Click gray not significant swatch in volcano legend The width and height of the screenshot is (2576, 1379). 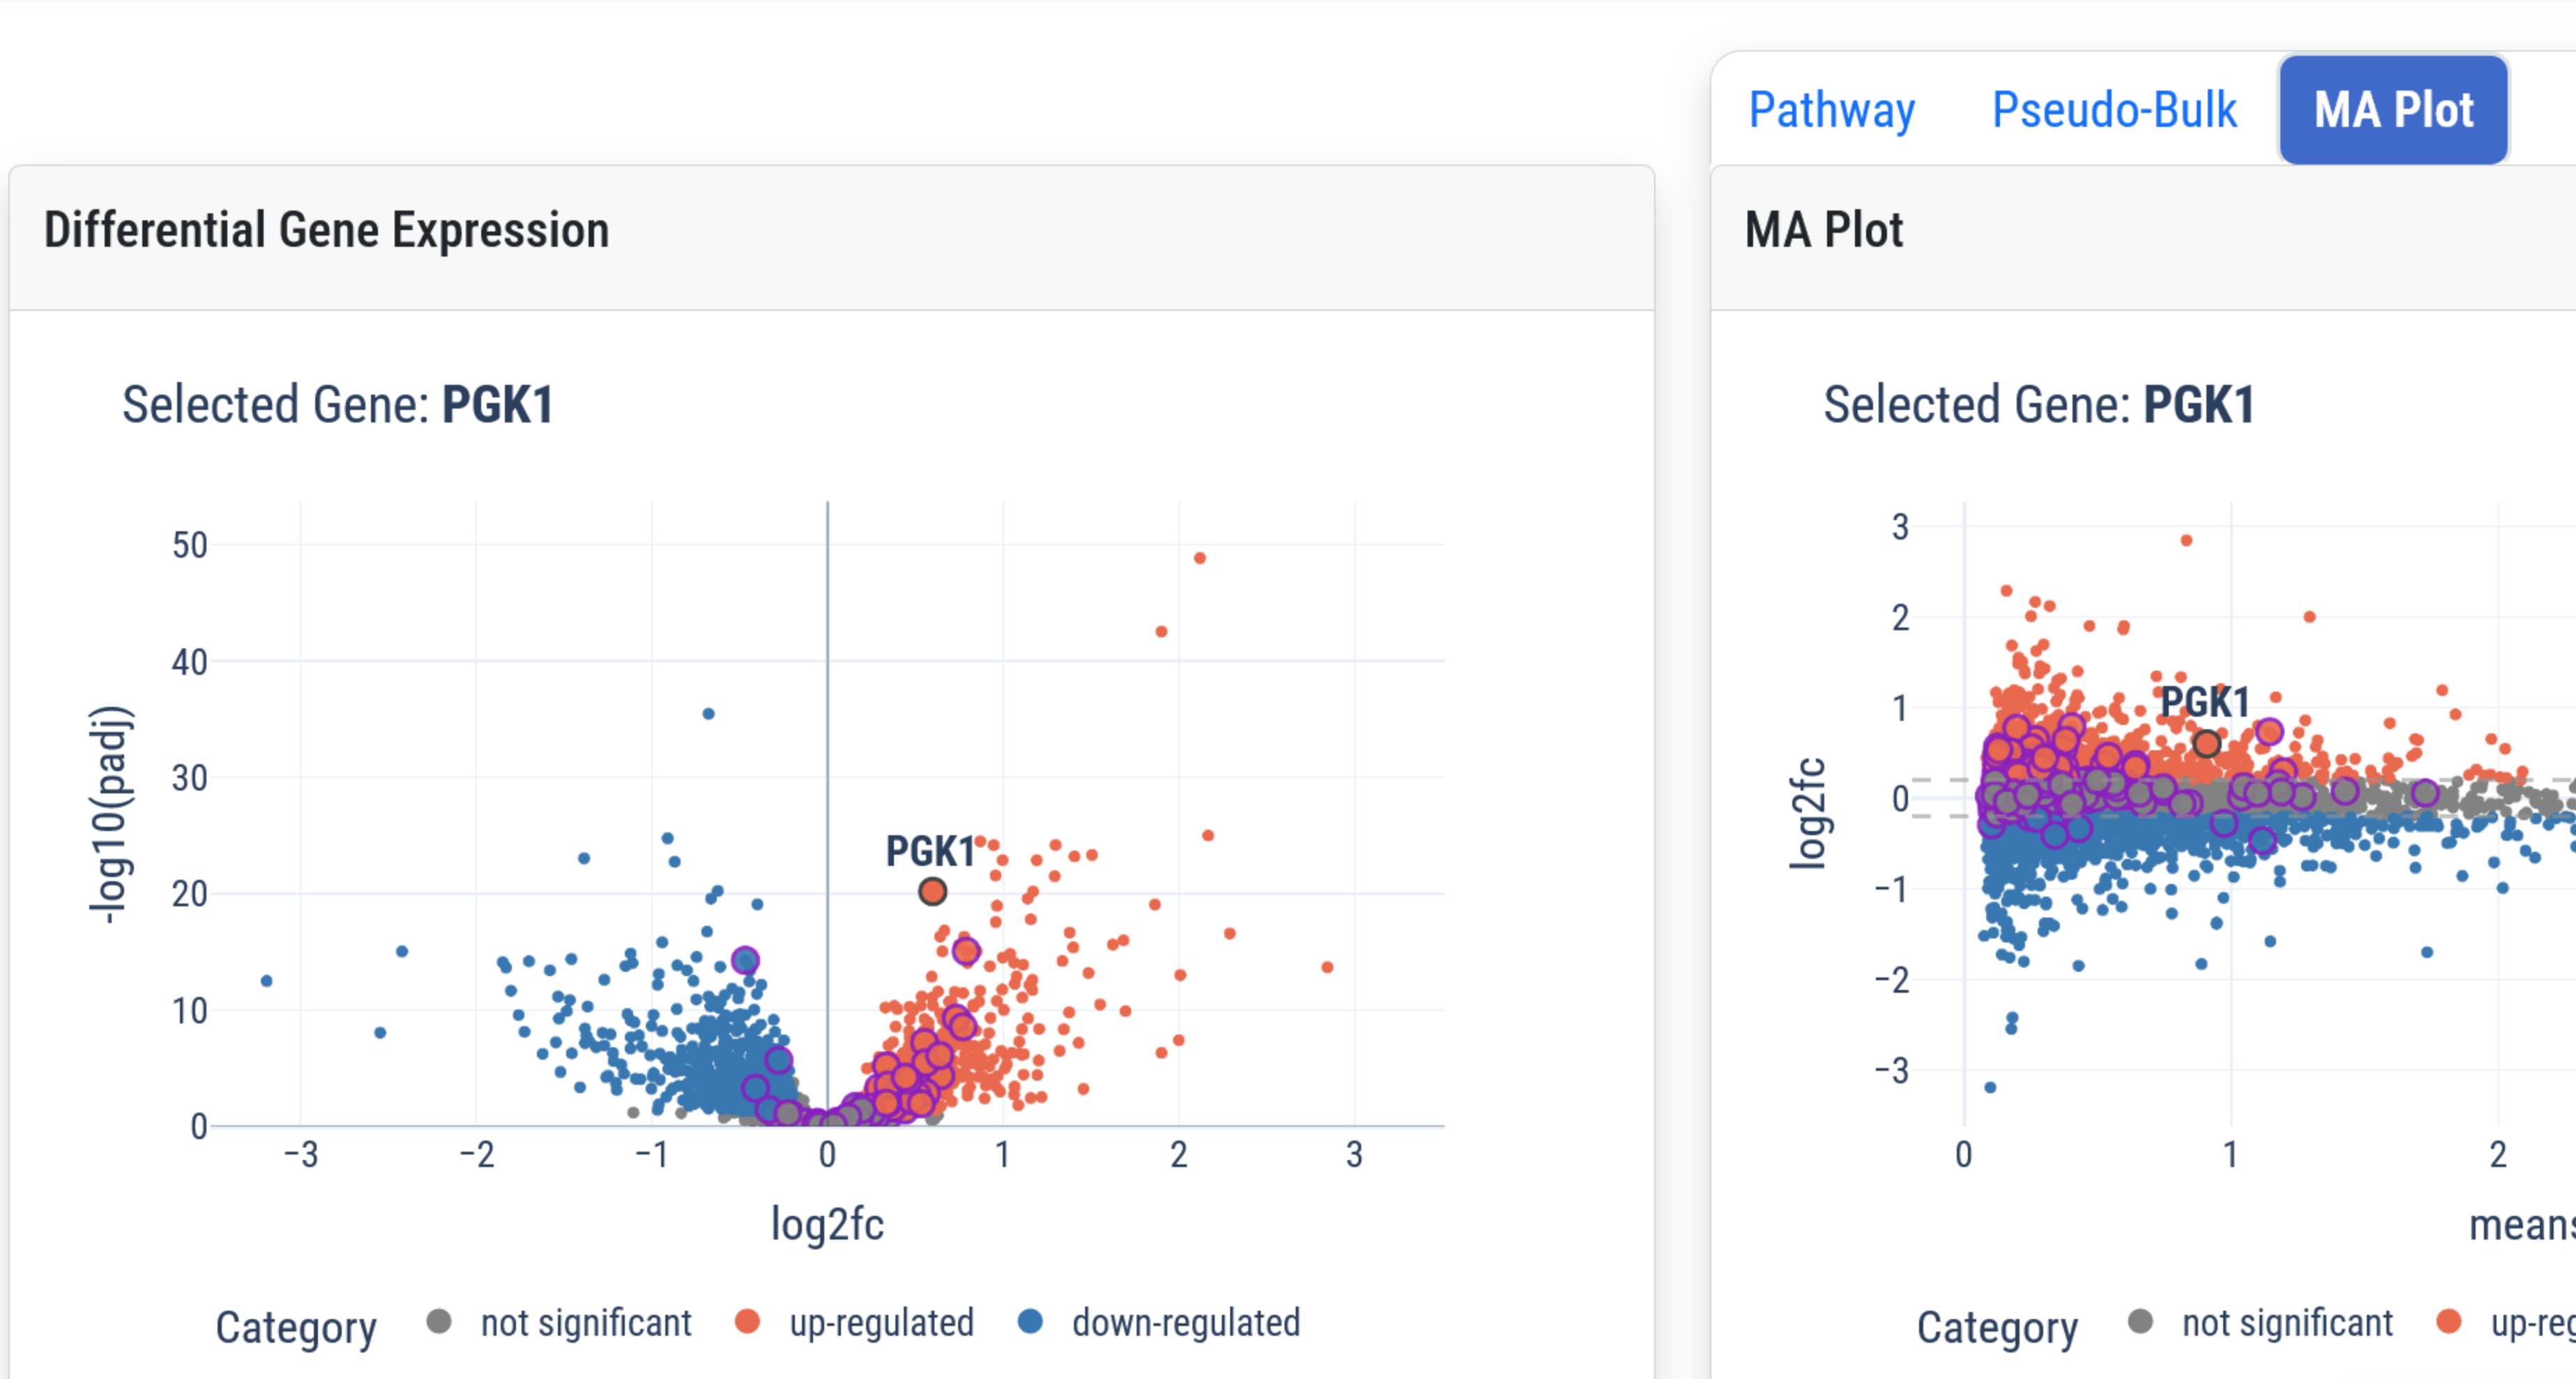[439, 1322]
